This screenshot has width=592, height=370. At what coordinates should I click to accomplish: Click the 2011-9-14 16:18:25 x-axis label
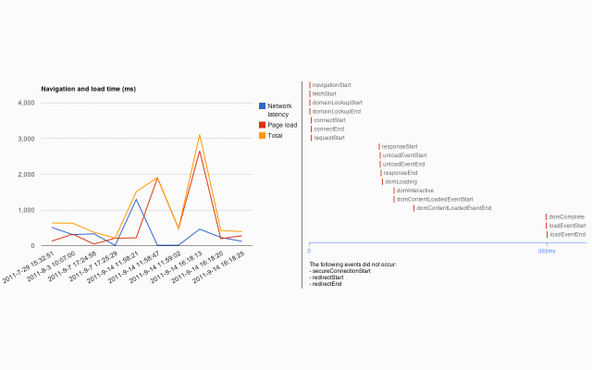tap(219, 267)
